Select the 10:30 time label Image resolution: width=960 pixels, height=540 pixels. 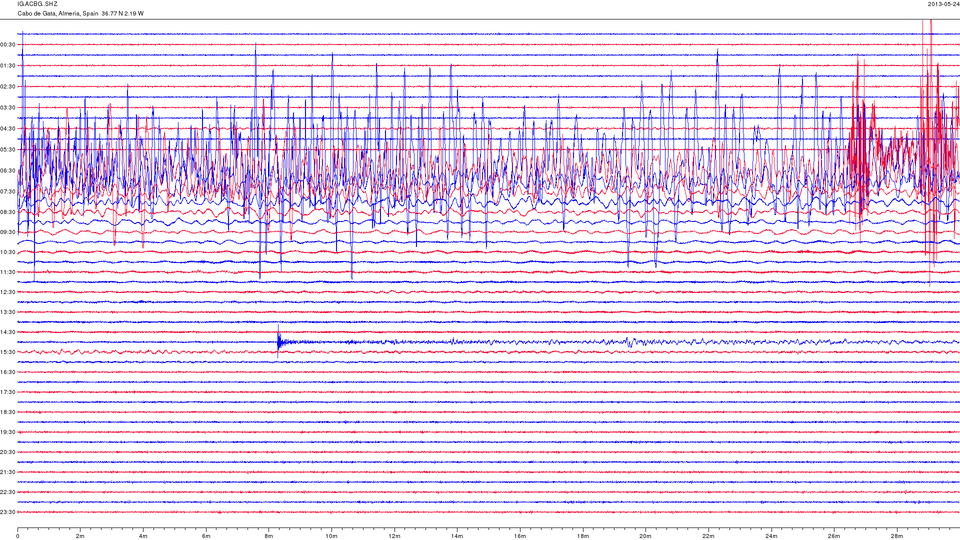coord(7,252)
